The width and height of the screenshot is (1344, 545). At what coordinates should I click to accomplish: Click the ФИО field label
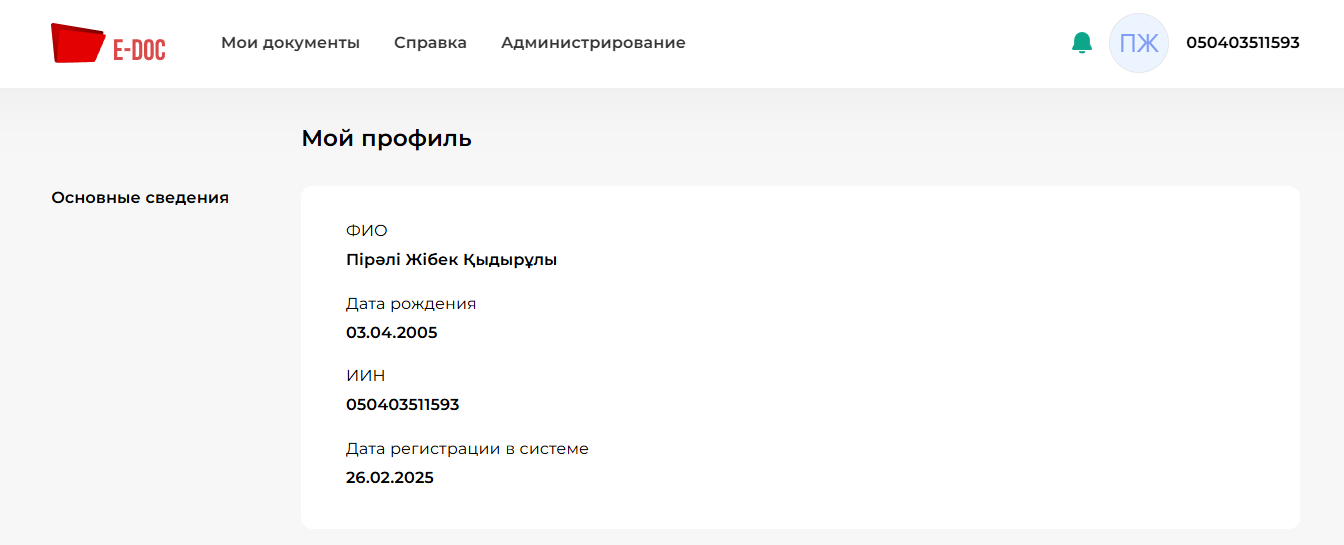pos(366,231)
